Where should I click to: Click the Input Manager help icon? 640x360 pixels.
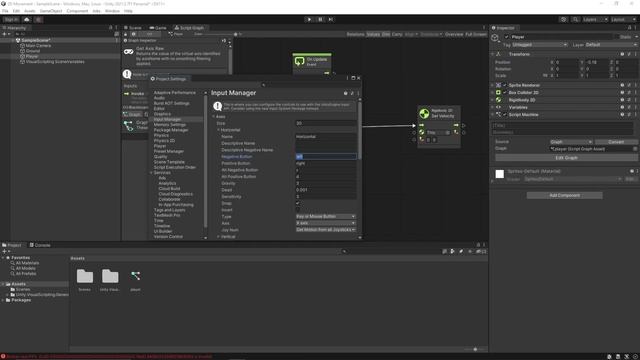345,93
